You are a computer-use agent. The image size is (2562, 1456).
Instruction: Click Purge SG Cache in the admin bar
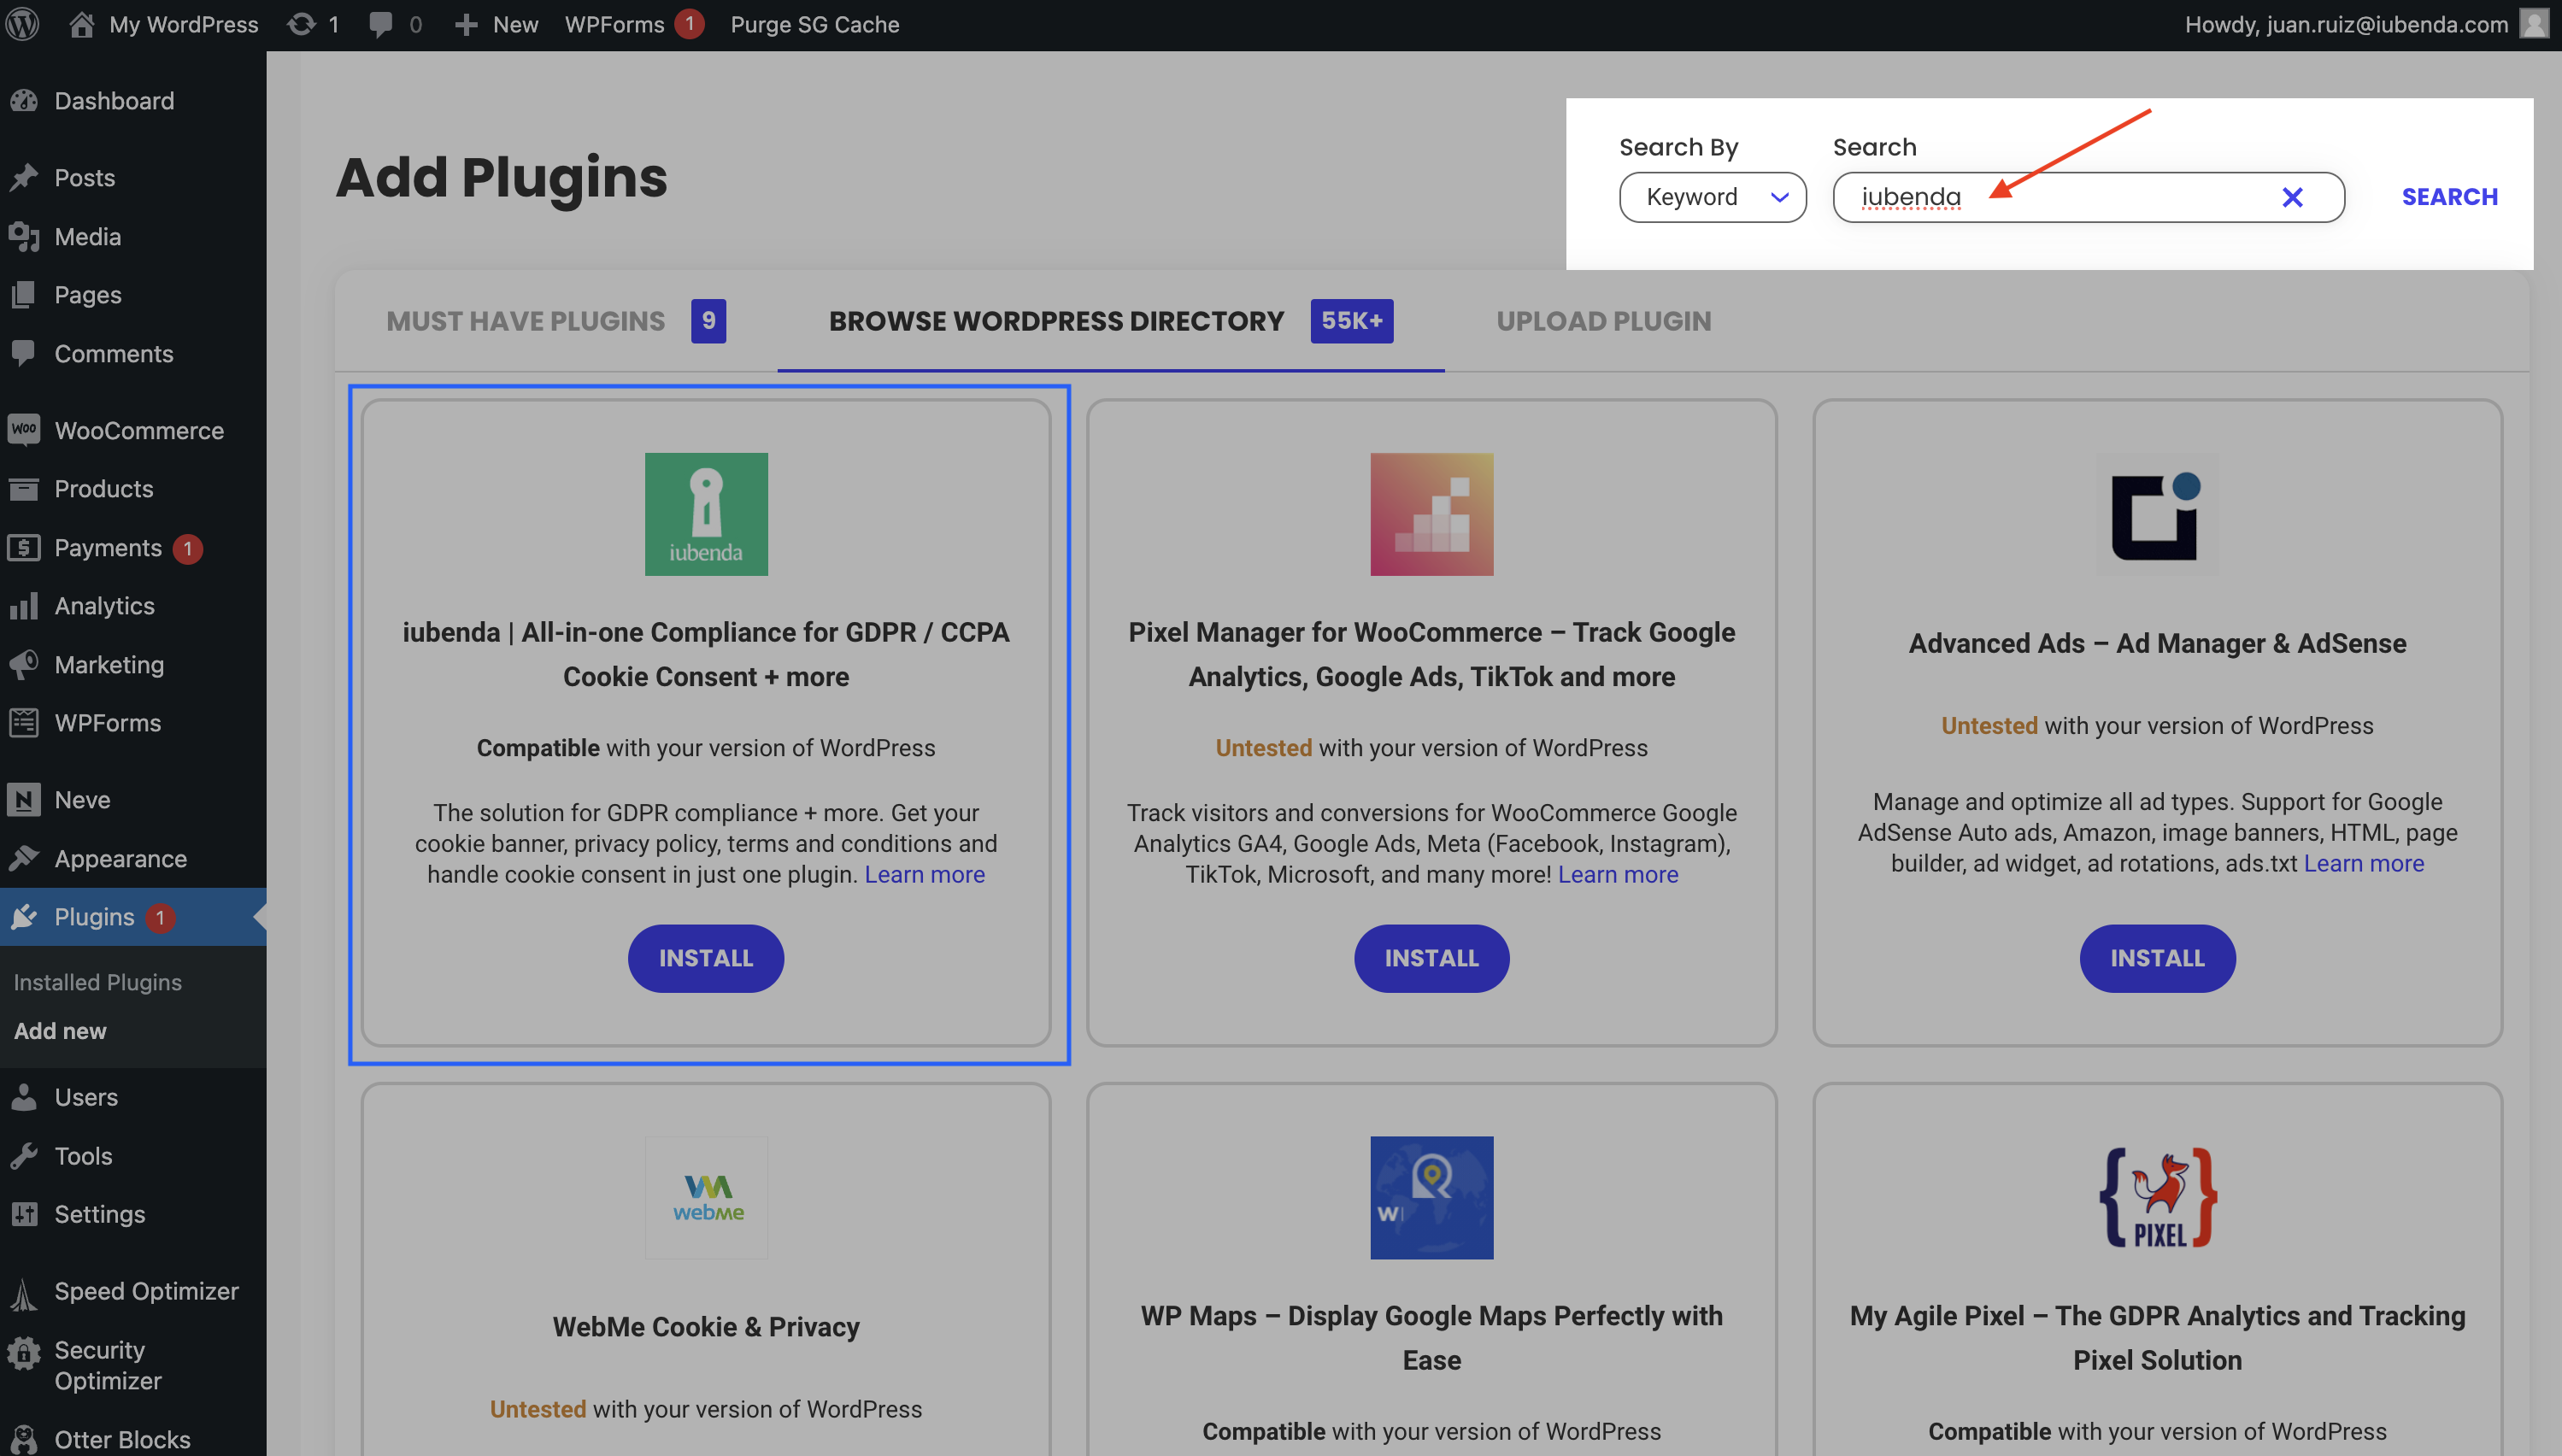(815, 24)
